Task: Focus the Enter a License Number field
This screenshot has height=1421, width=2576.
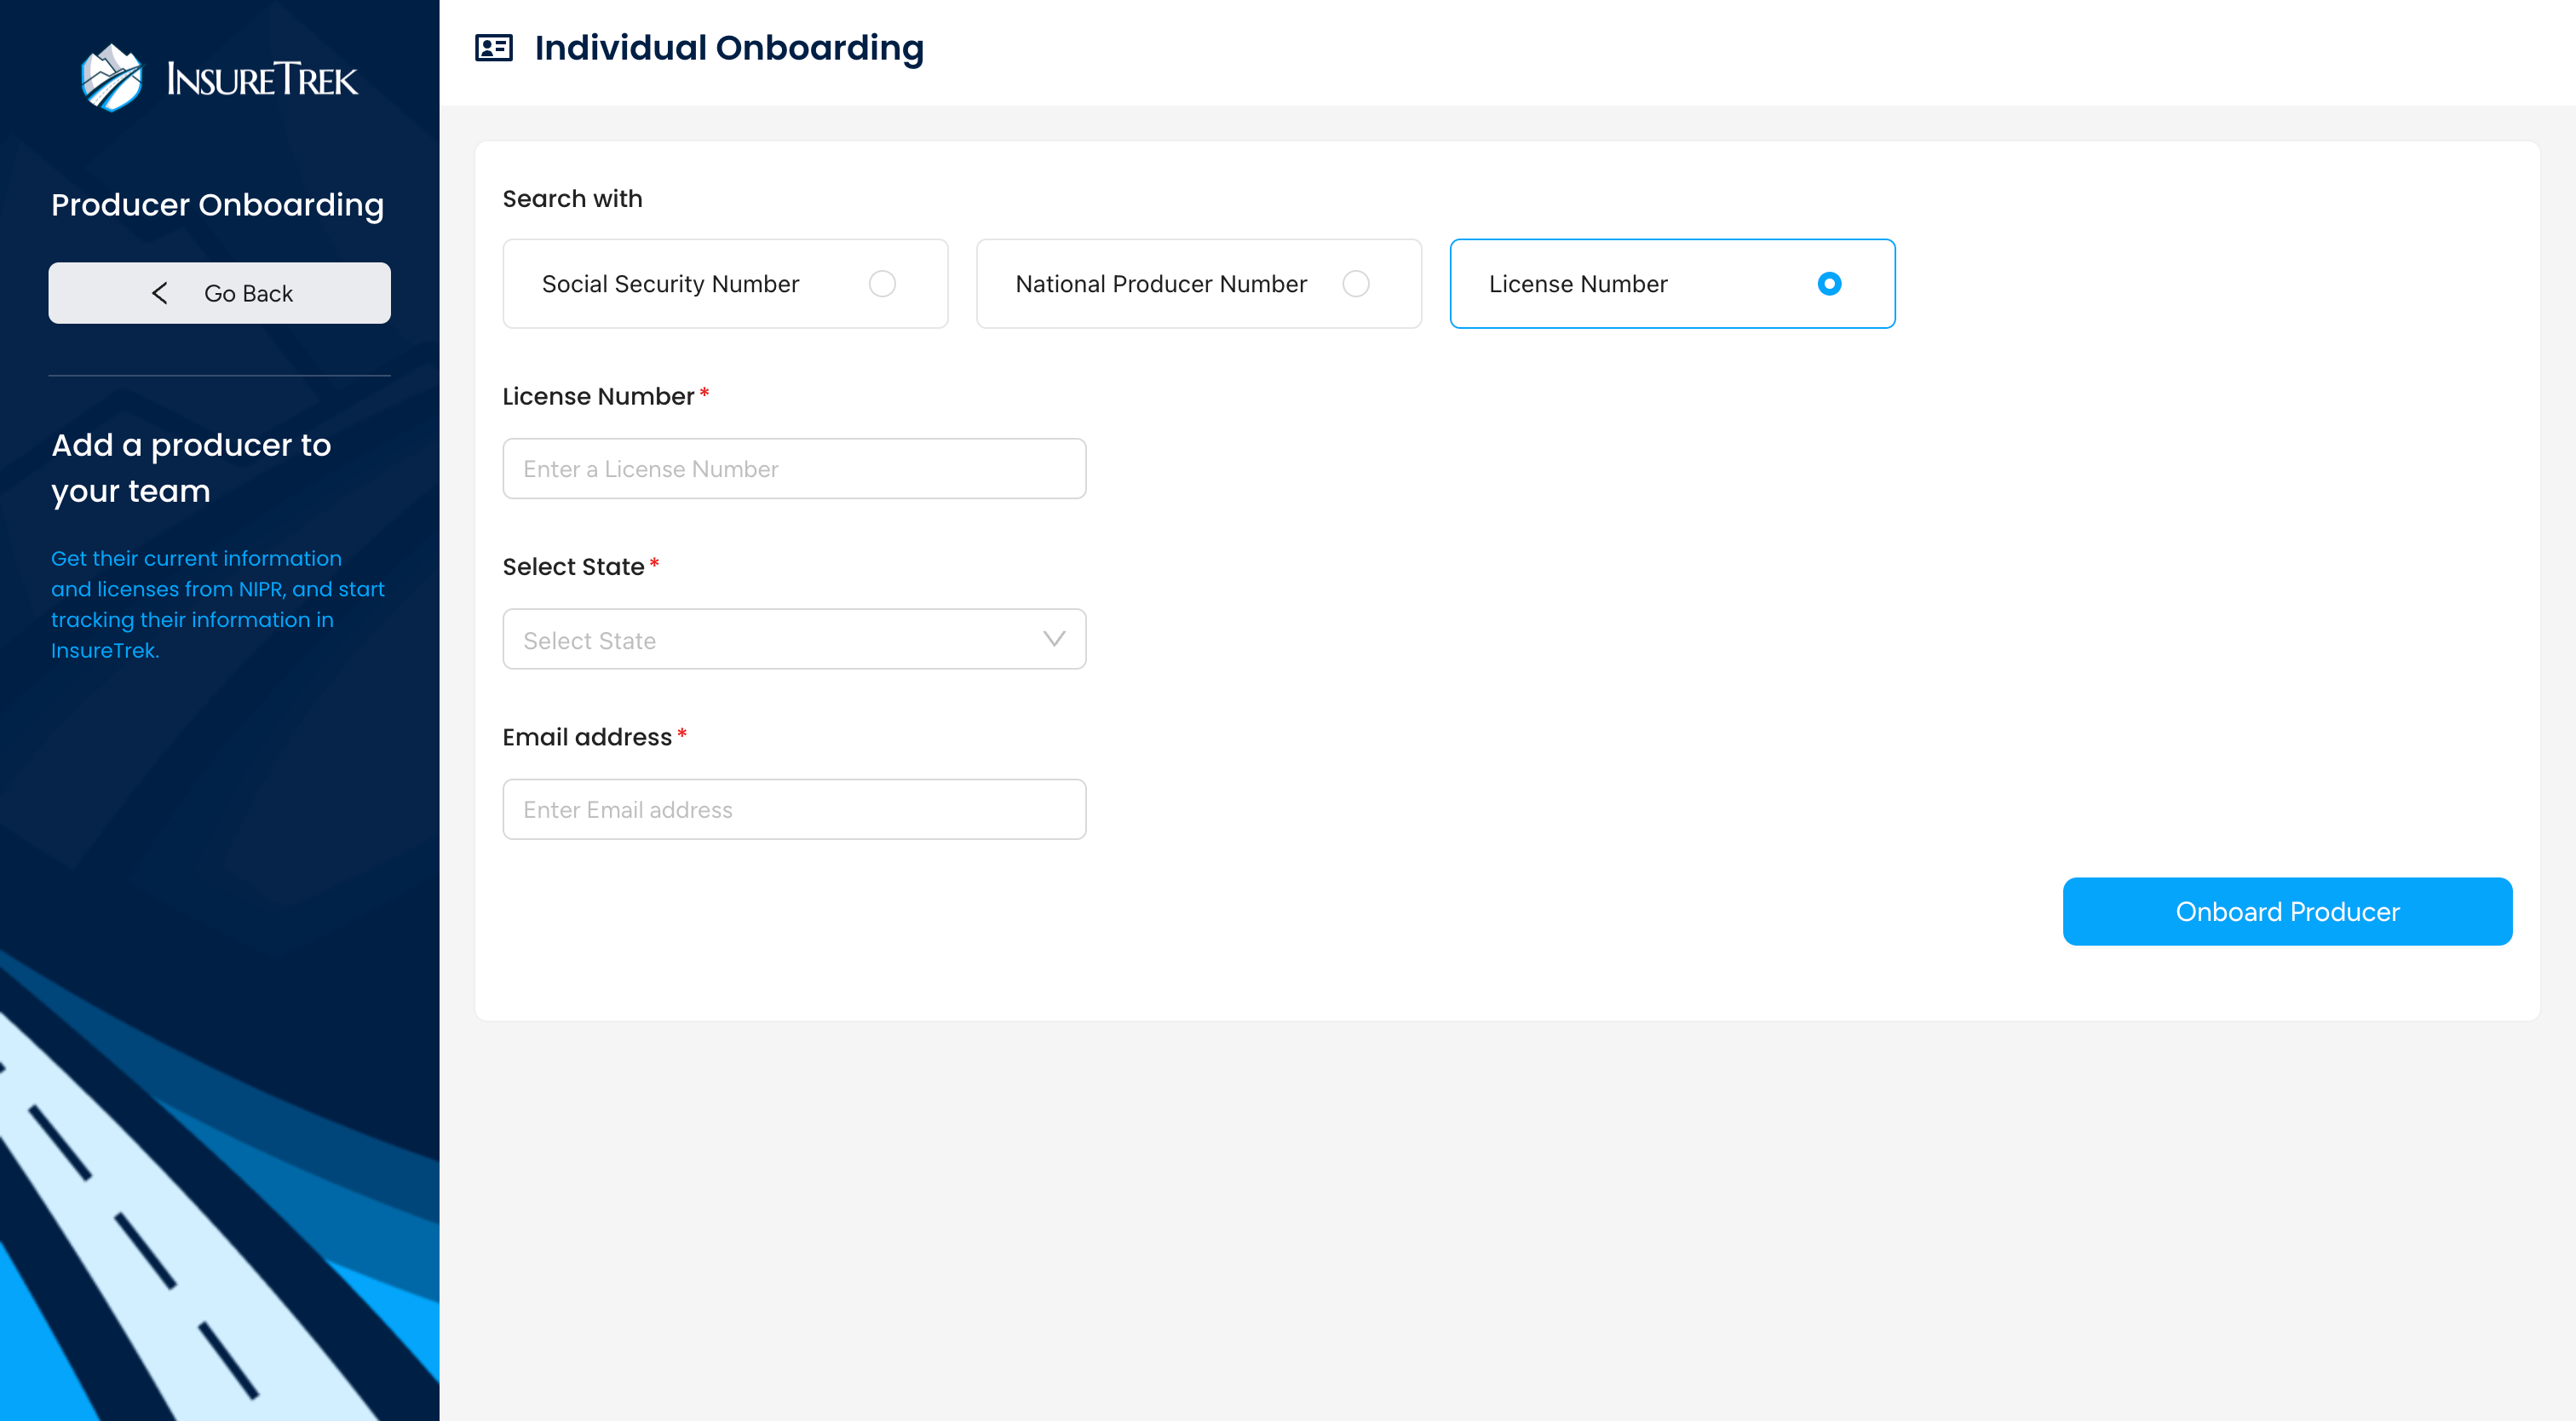Action: tap(793, 469)
